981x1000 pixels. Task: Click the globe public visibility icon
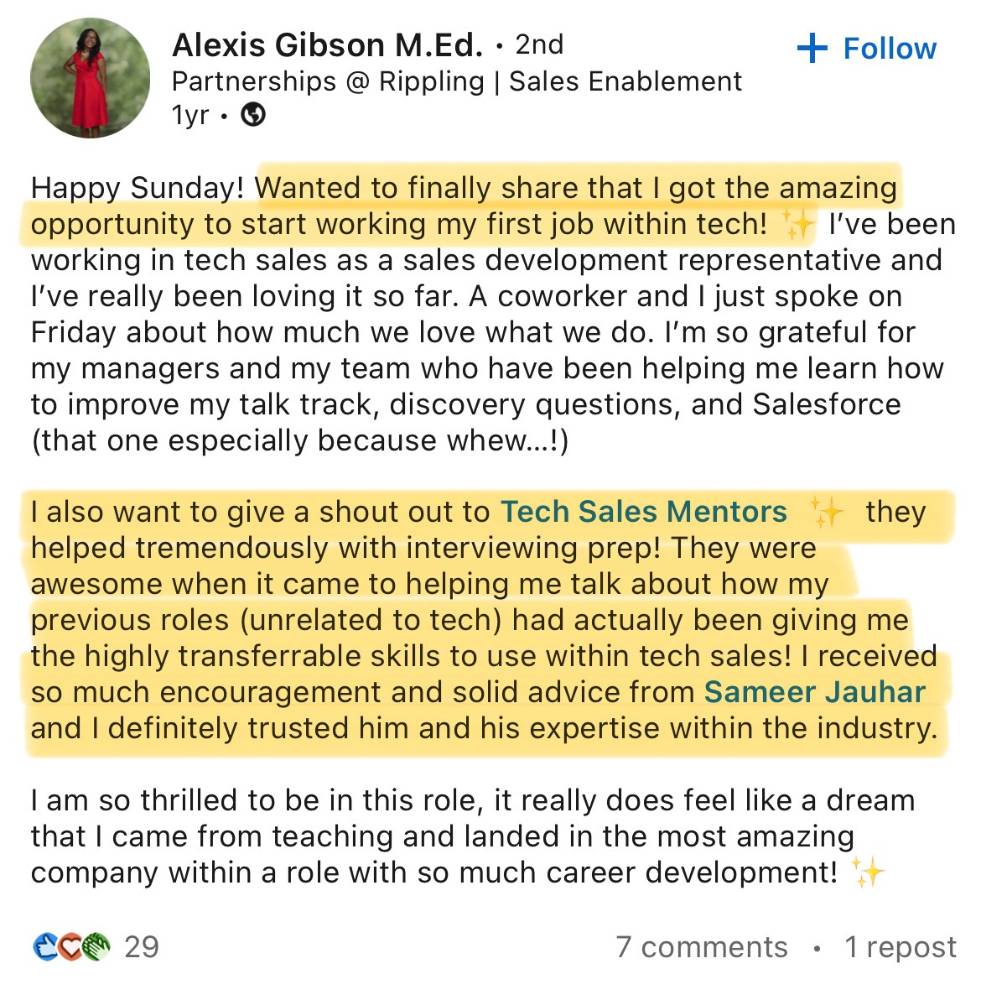(254, 115)
